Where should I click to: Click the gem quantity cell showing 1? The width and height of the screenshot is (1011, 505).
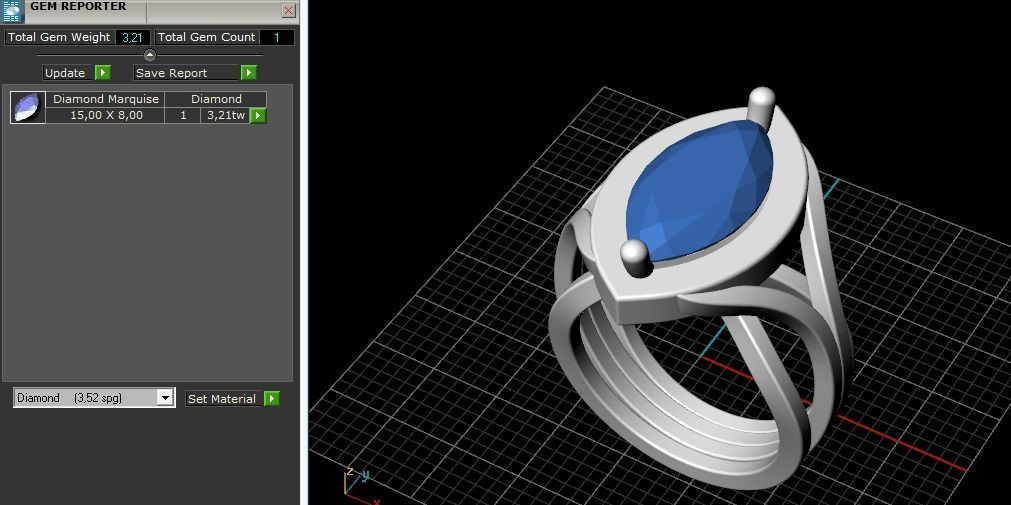[x=183, y=115]
